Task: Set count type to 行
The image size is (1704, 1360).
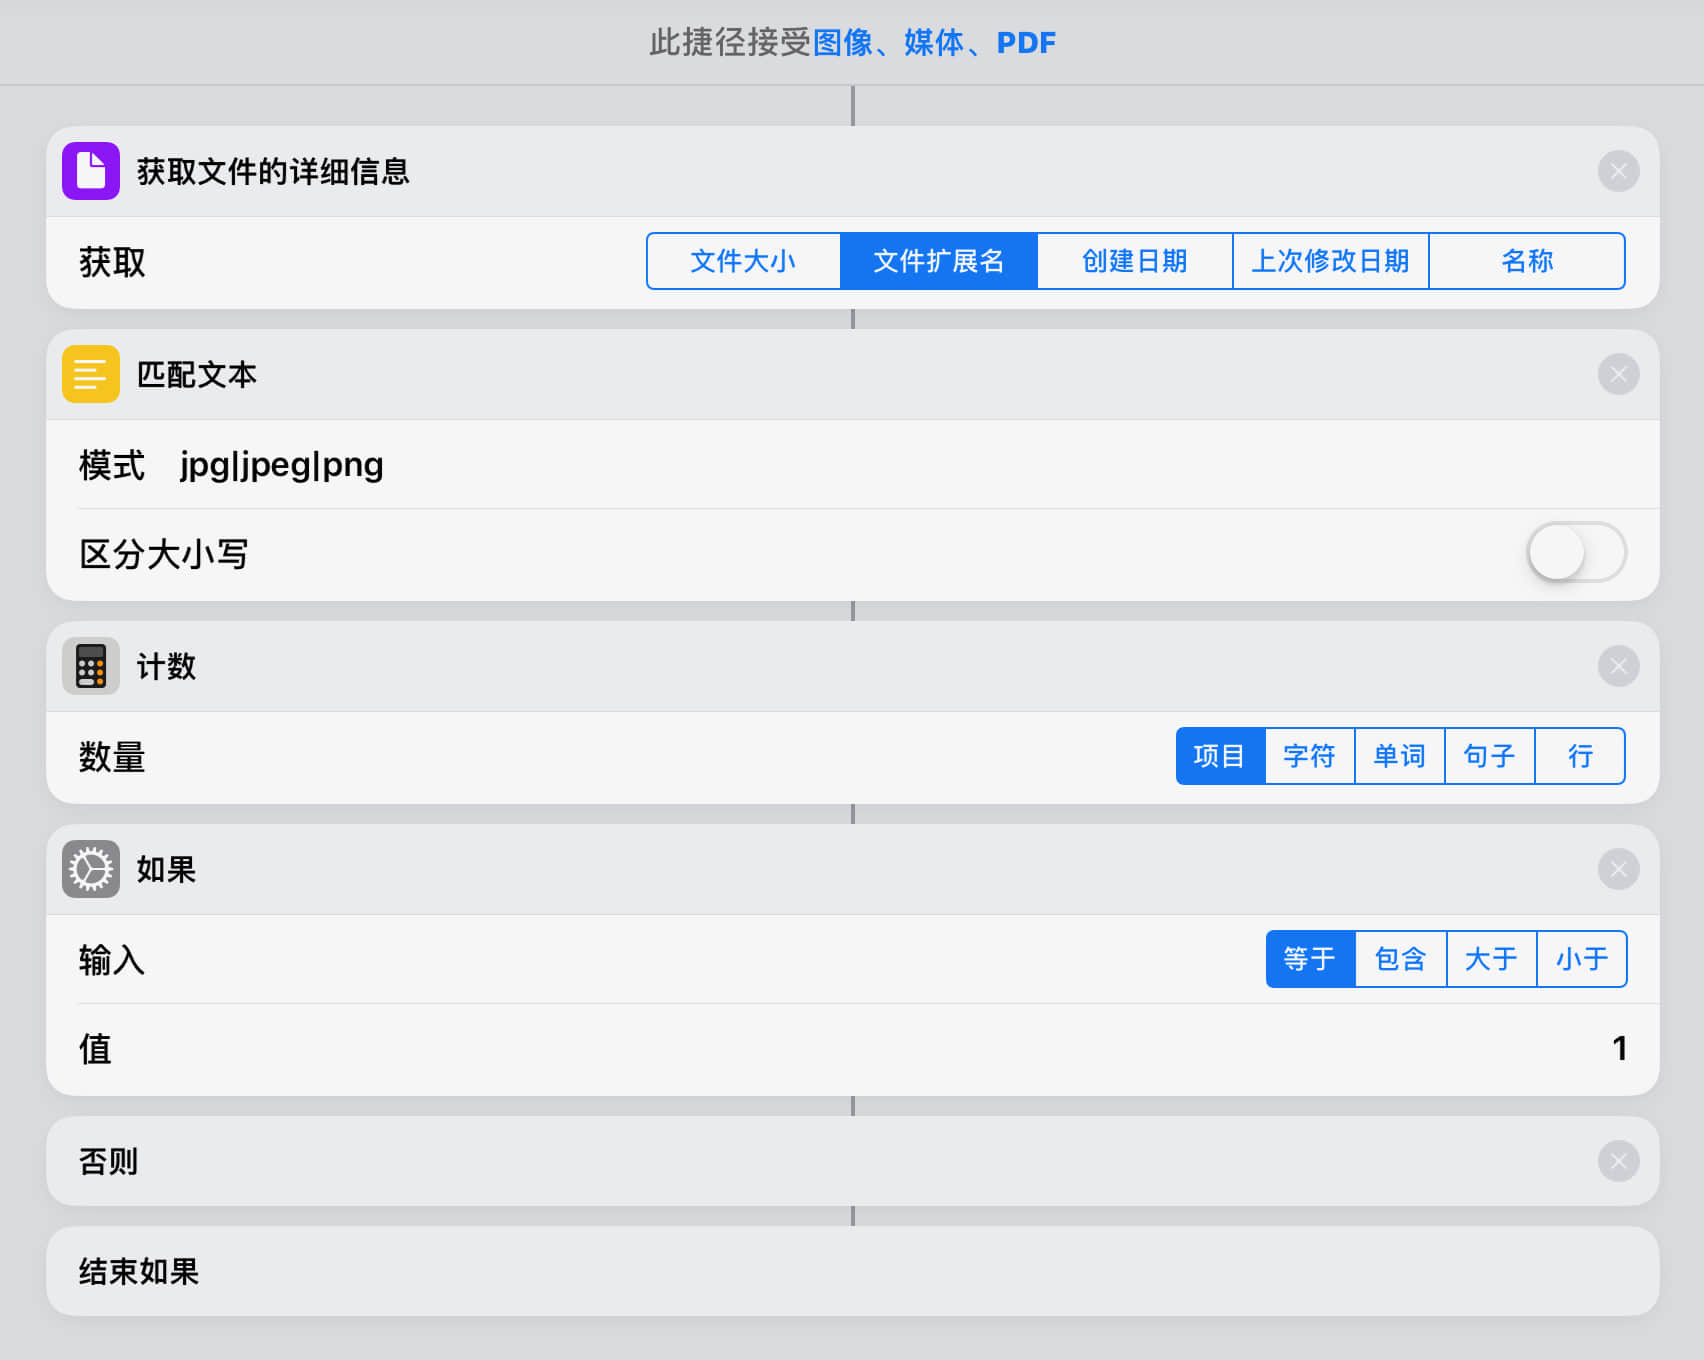Action: [x=1579, y=756]
